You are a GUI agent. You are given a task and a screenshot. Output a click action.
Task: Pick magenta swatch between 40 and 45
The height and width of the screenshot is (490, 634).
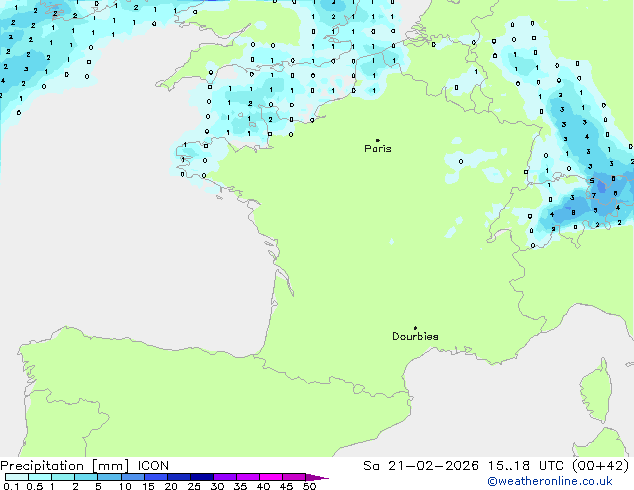[x=271, y=477]
